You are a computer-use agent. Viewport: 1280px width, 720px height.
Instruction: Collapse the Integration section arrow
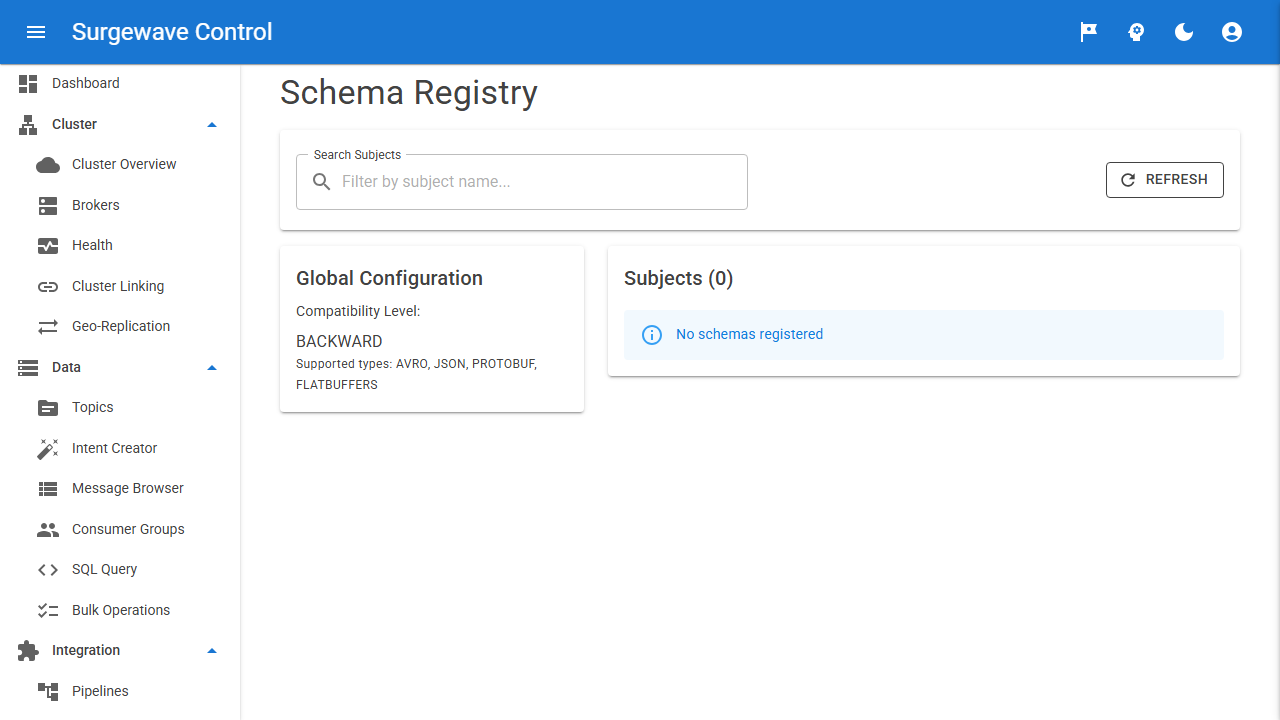click(212, 651)
